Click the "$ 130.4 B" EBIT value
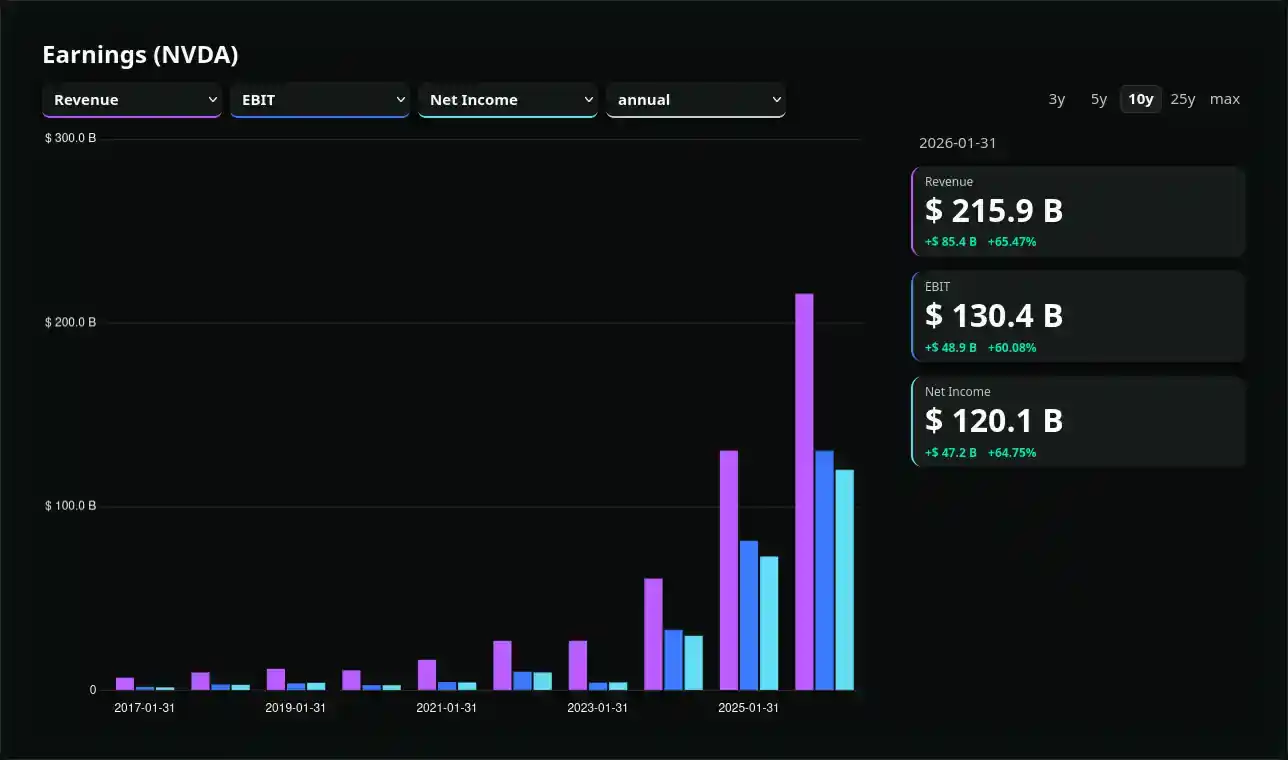The width and height of the screenshot is (1288, 760). (x=994, y=316)
